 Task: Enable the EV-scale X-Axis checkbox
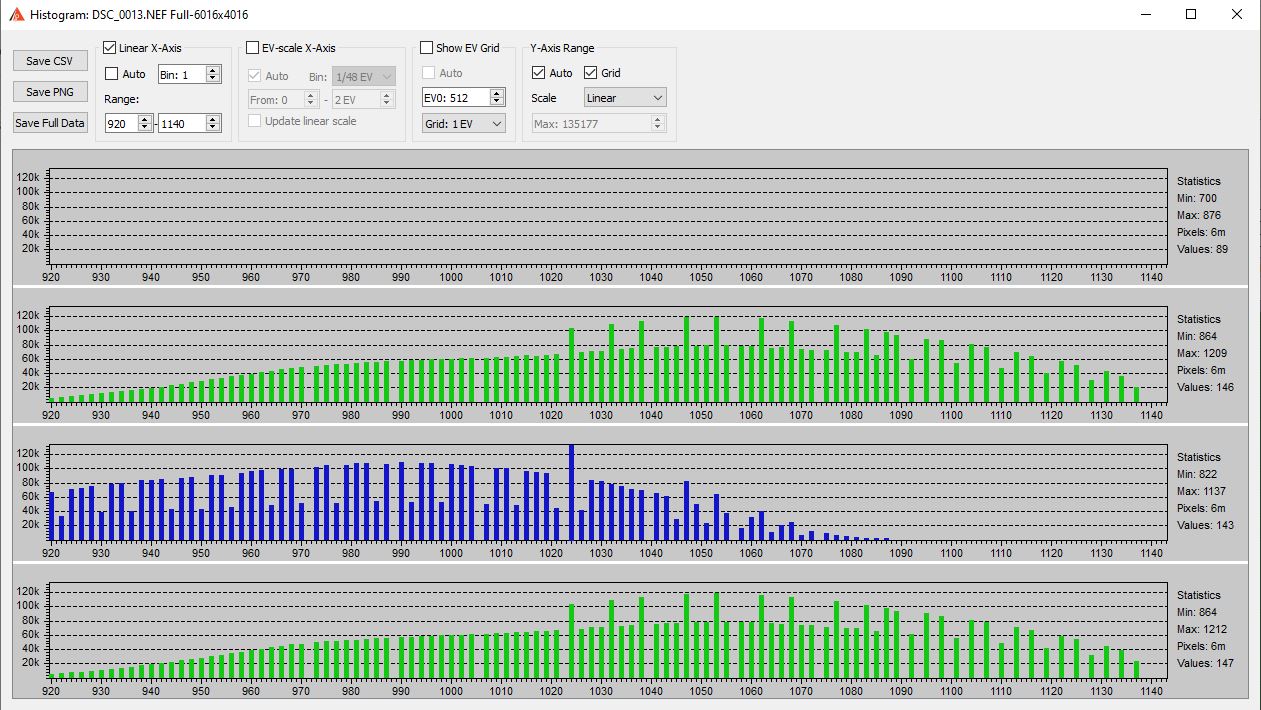[253, 48]
